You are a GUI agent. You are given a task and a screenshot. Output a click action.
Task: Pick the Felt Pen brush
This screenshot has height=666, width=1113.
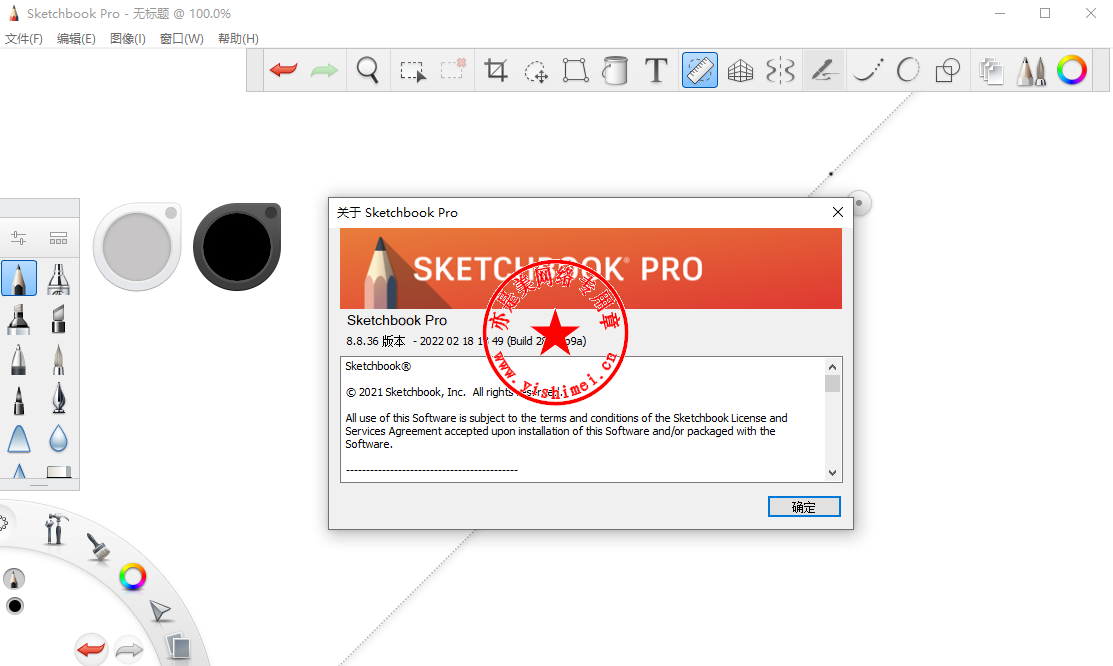pos(19,399)
